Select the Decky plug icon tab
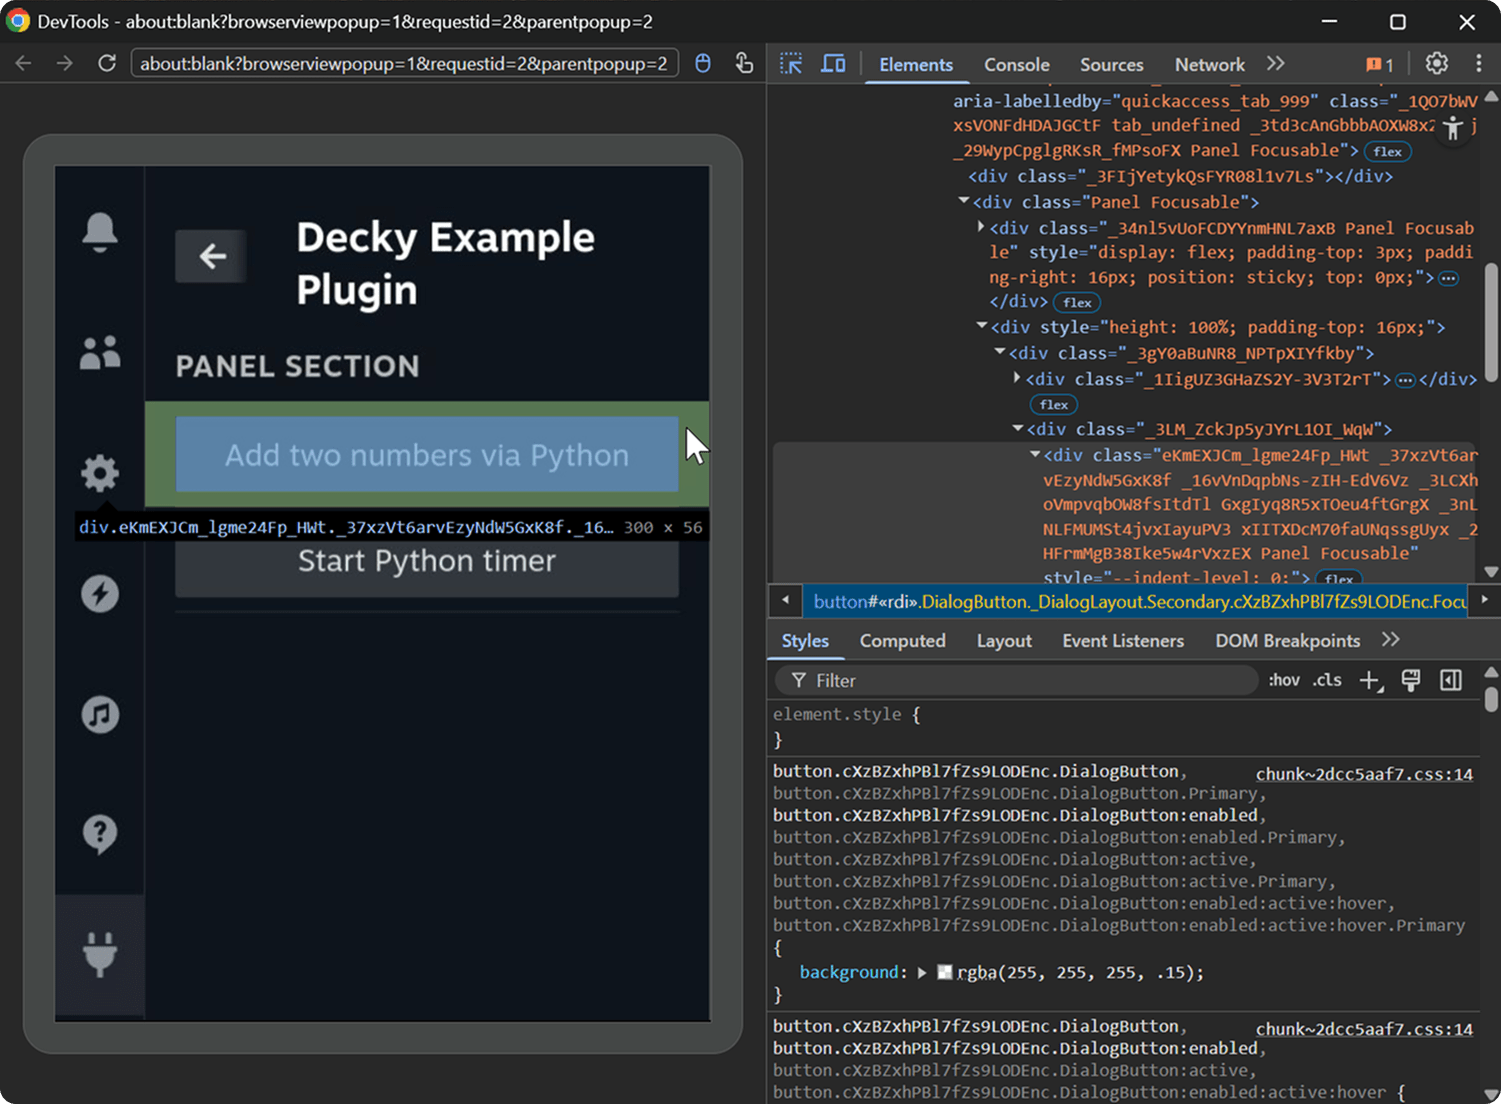The width and height of the screenshot is (1501, 1104). (x=100, y=954)
